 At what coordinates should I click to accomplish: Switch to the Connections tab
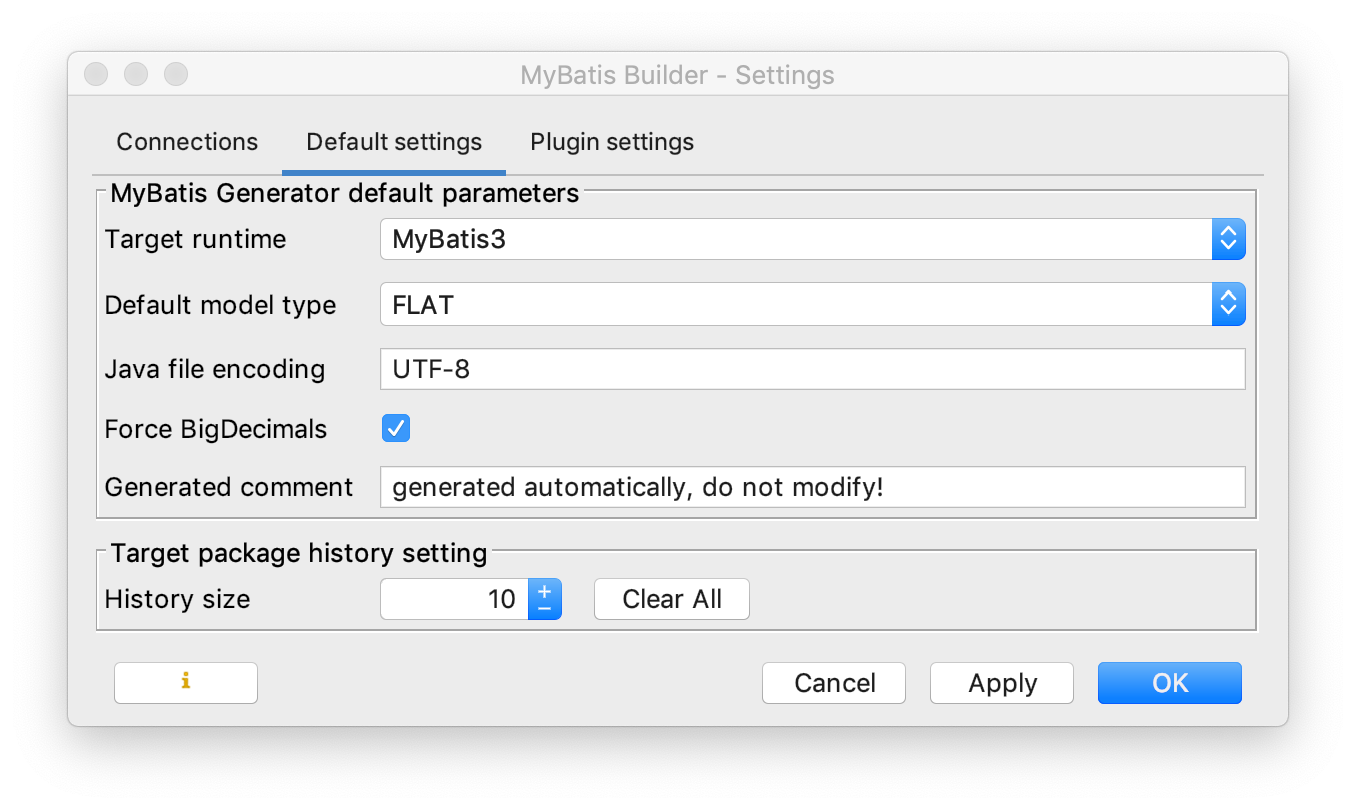point(187,142)
